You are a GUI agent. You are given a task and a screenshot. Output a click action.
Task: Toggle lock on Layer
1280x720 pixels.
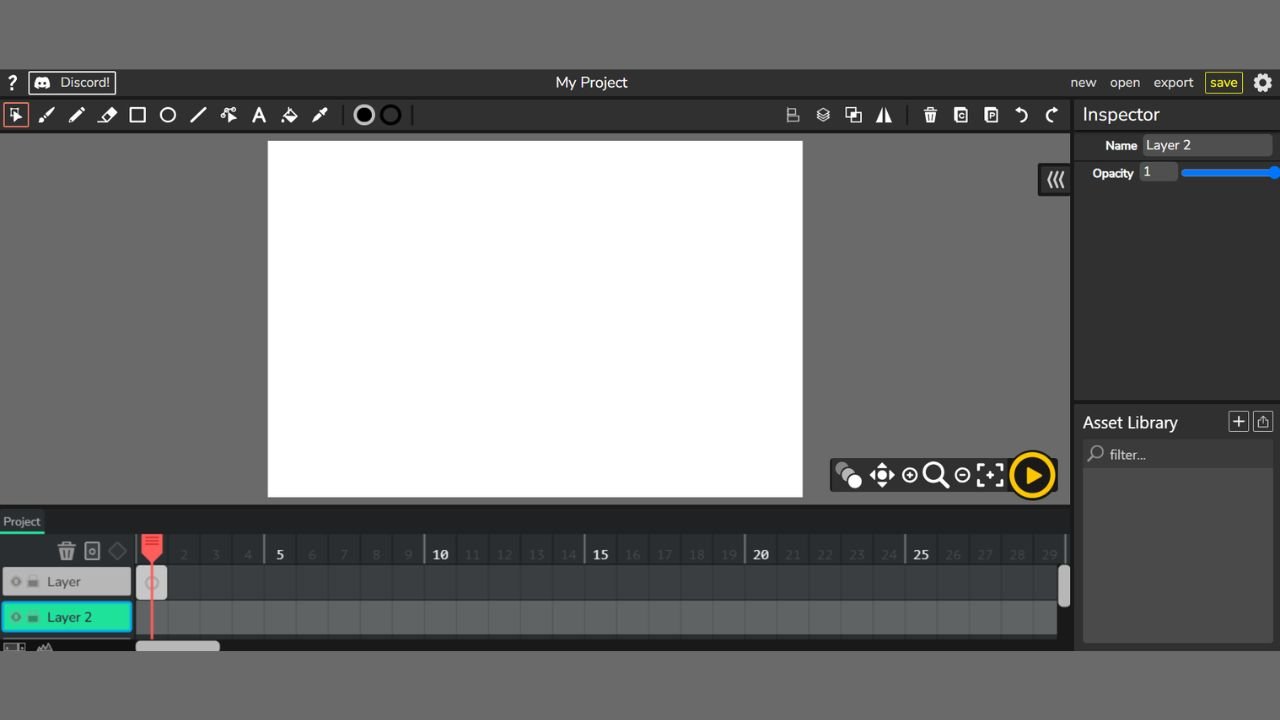33,582
